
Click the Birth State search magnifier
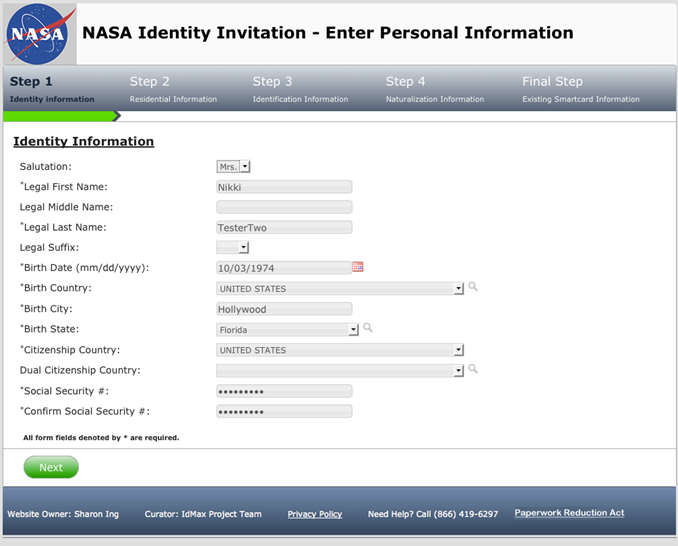368,328
